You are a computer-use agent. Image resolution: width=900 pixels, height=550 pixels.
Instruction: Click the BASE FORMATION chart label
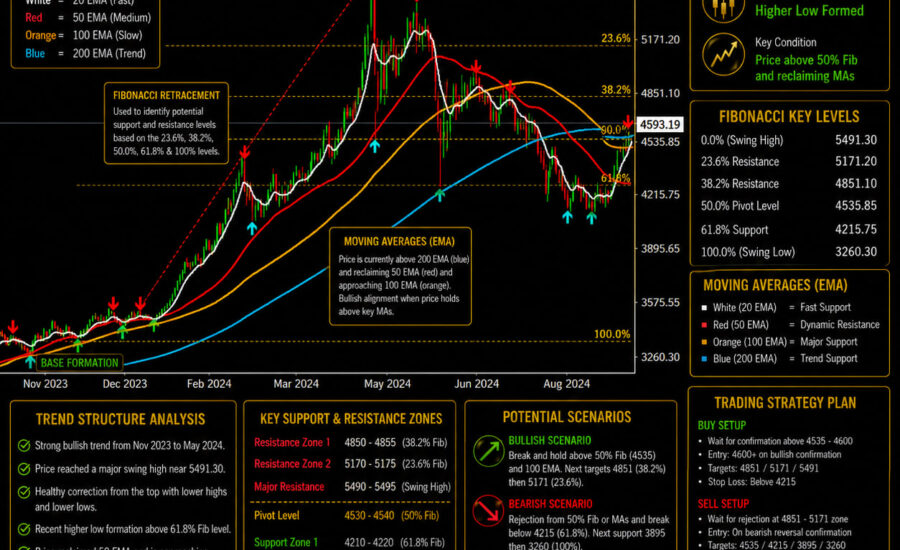[80, 363]
